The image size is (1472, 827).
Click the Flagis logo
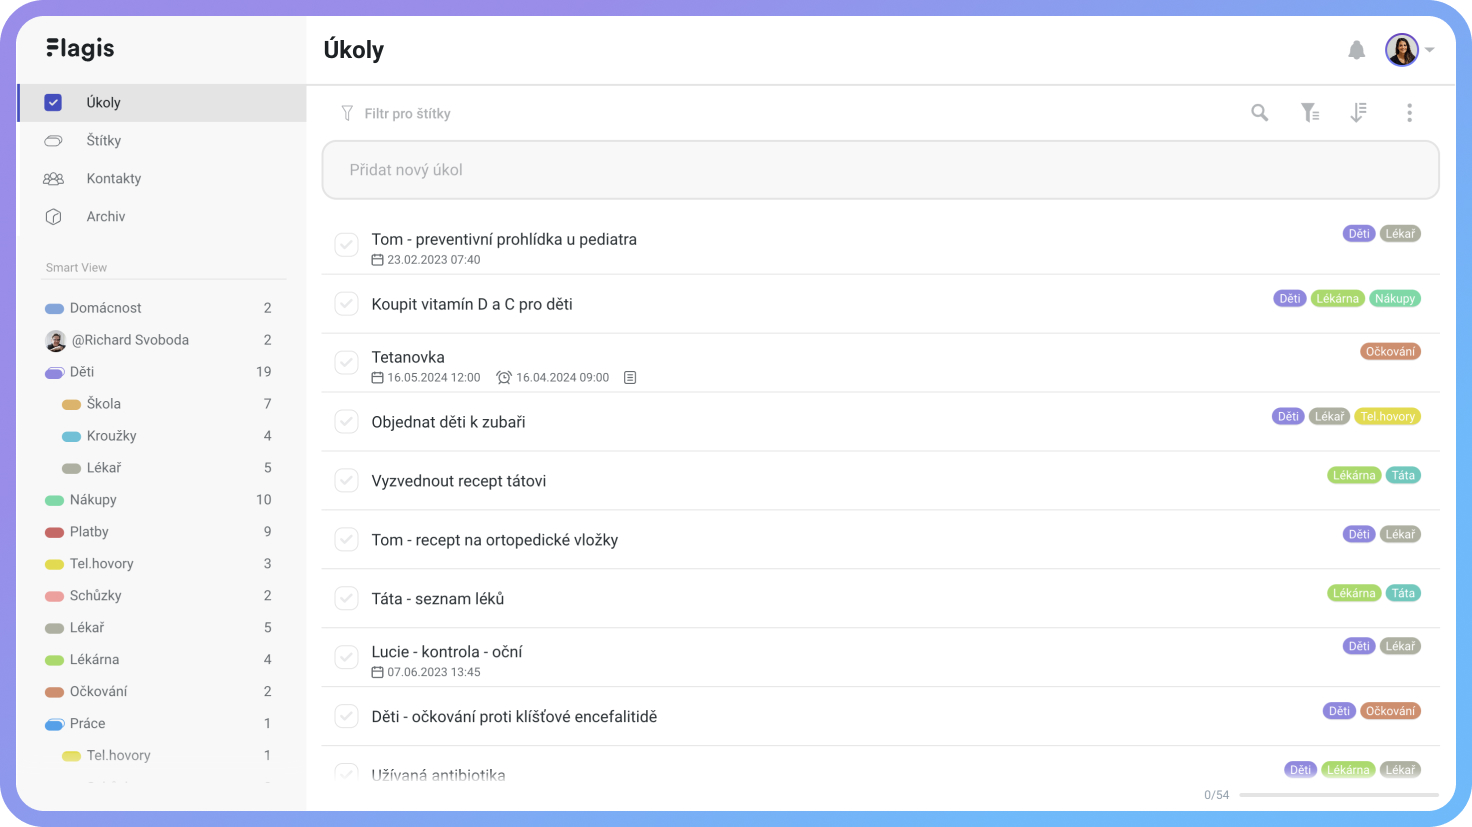(x=80, y=48)
